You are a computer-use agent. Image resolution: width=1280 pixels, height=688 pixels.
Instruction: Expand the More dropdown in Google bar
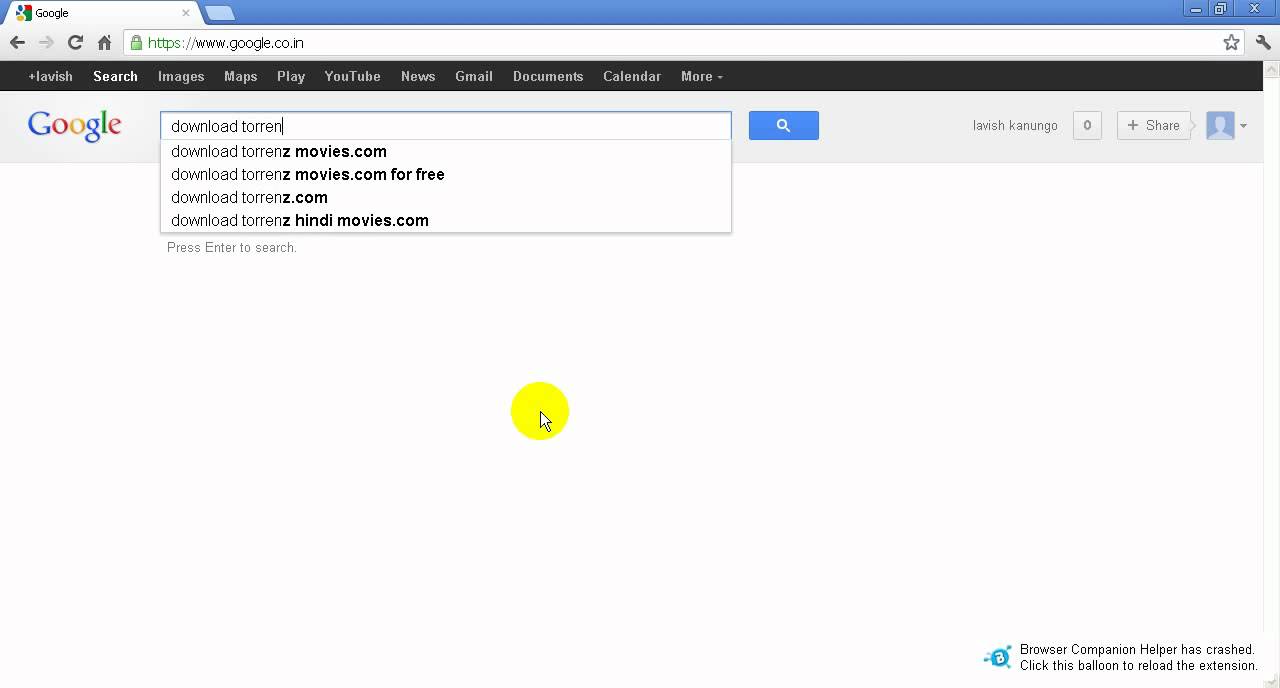pyautogui.click(x=702, y=76)
